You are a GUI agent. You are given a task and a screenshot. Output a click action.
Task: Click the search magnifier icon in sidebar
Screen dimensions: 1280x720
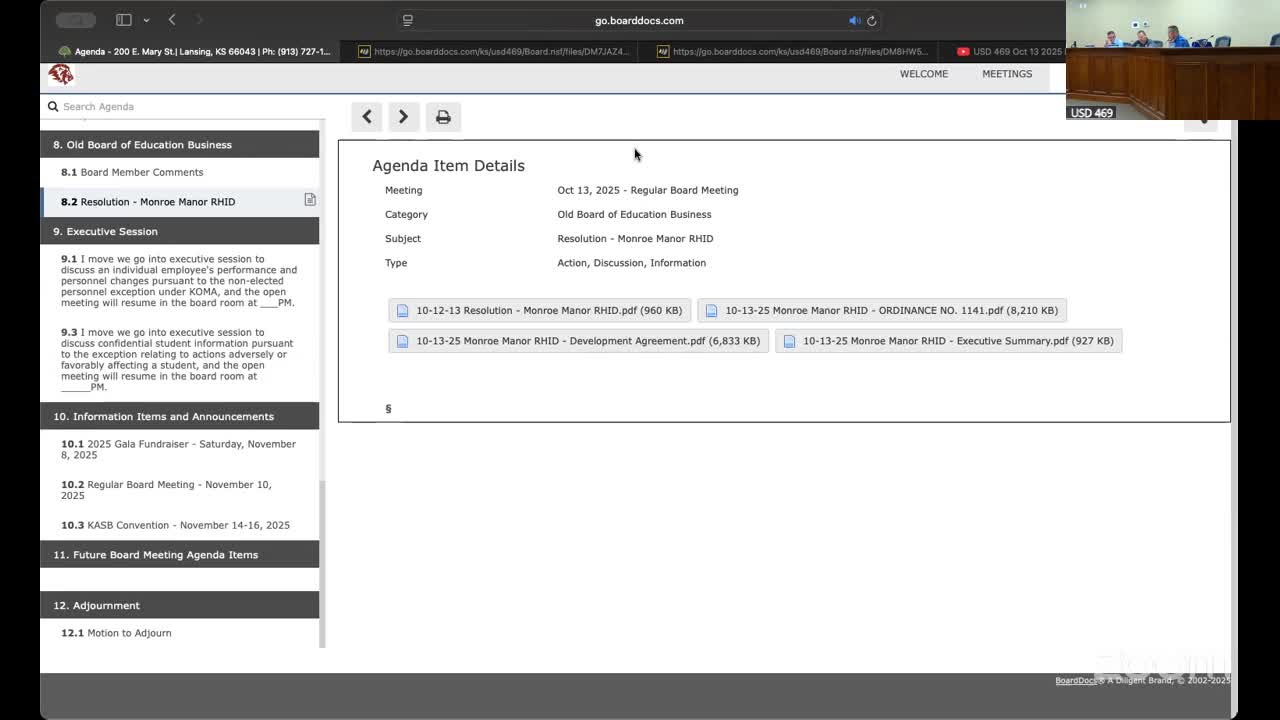click(x=53, y=106)
